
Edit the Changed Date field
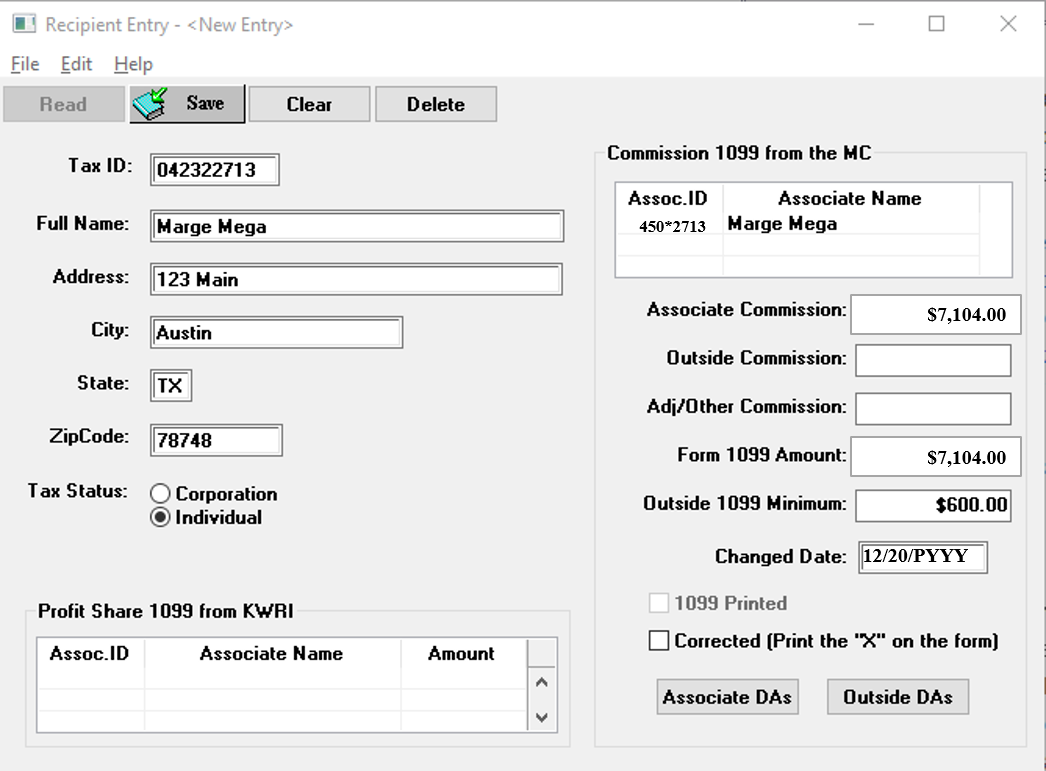922,557
